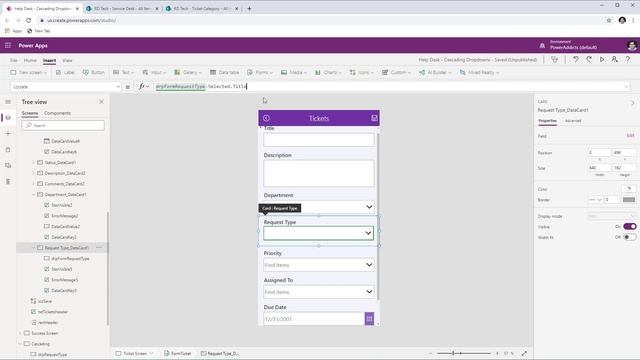Reload the browser page
The width and height of the screenshot is (640, 360).
[29, 20]
